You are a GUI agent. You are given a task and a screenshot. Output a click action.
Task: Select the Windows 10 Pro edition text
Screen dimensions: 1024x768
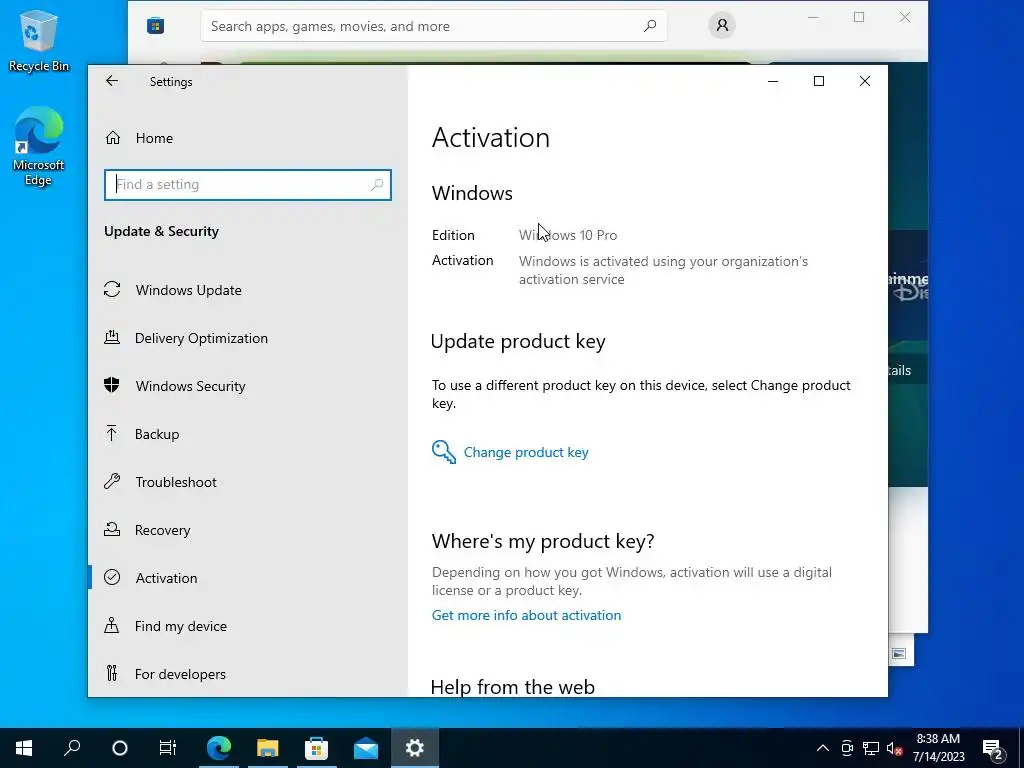tap(568, 235)
